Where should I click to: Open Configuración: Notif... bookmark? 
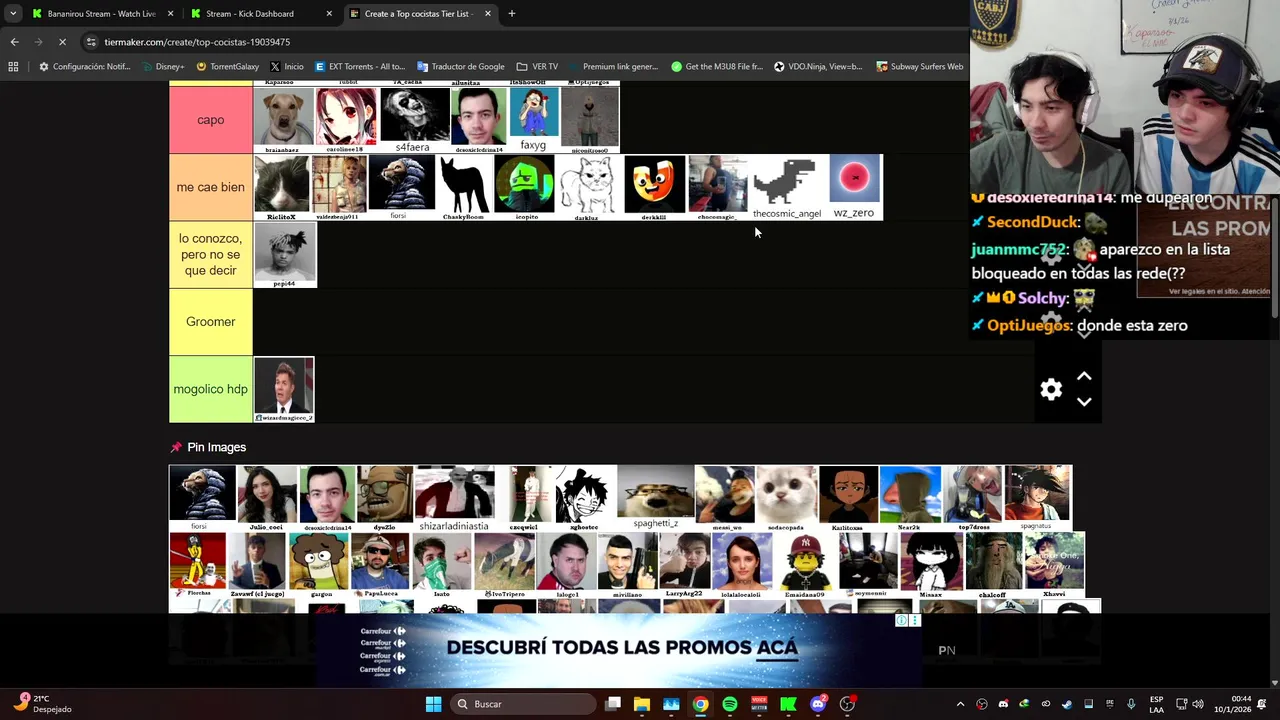tap(85, 67)
